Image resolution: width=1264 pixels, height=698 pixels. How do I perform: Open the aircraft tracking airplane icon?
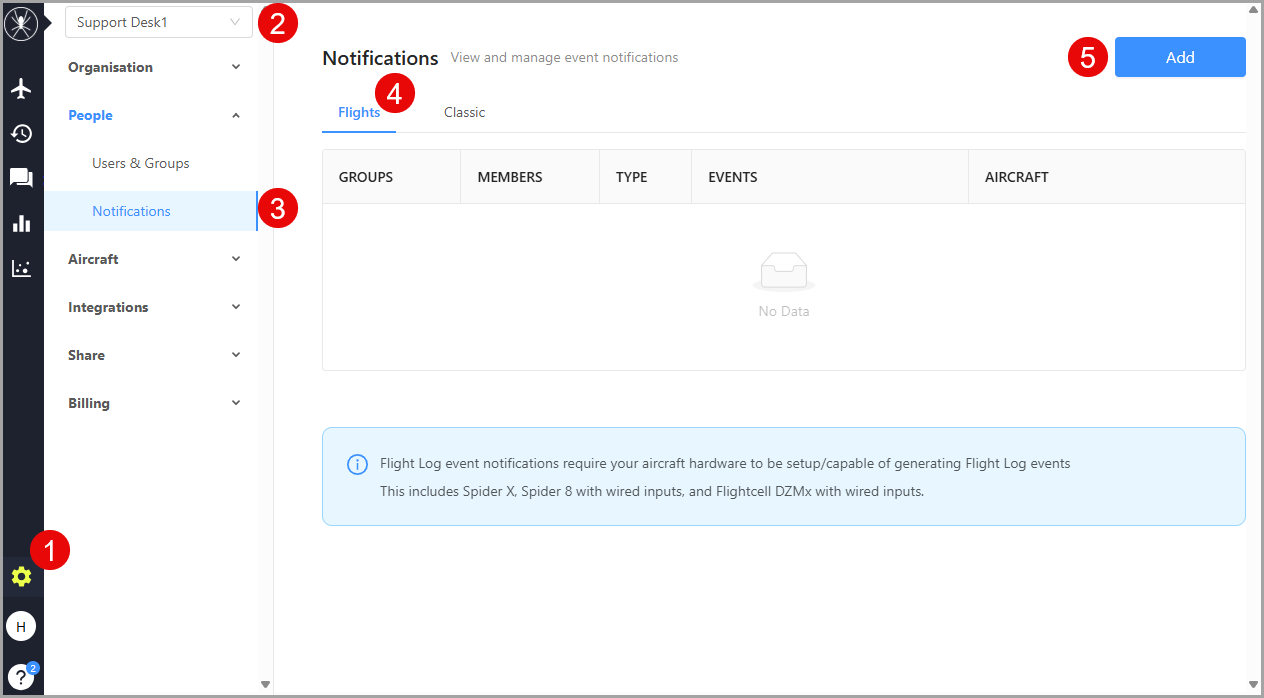(x=21, y=89)
